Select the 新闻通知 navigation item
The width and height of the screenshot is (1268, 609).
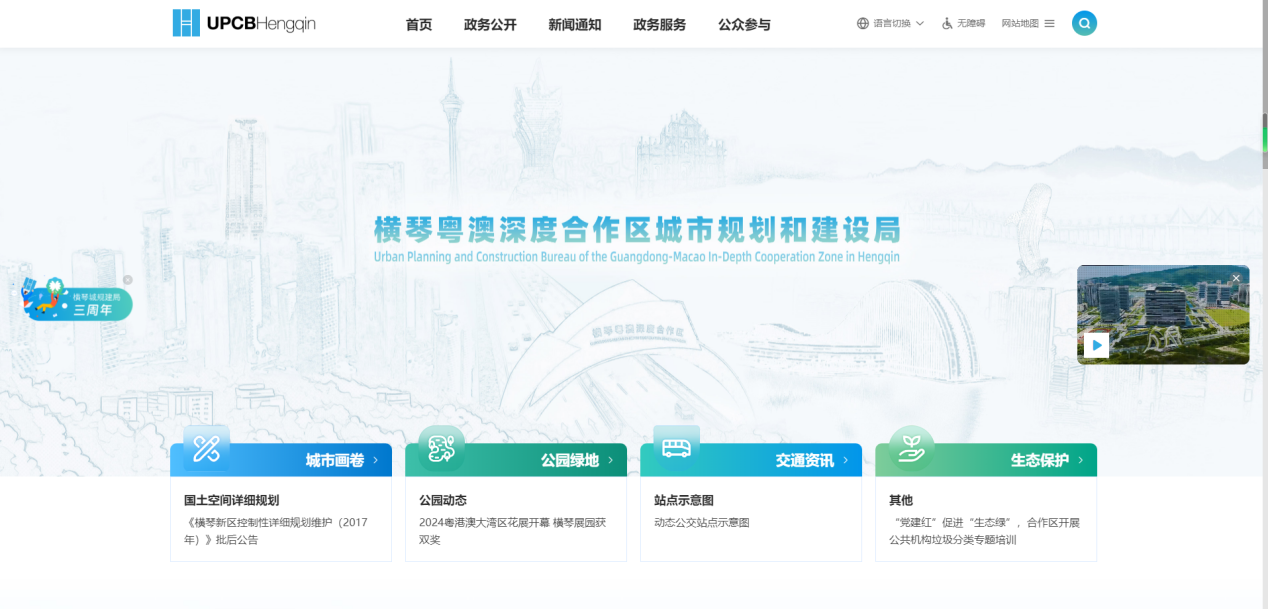pos(575,24)
